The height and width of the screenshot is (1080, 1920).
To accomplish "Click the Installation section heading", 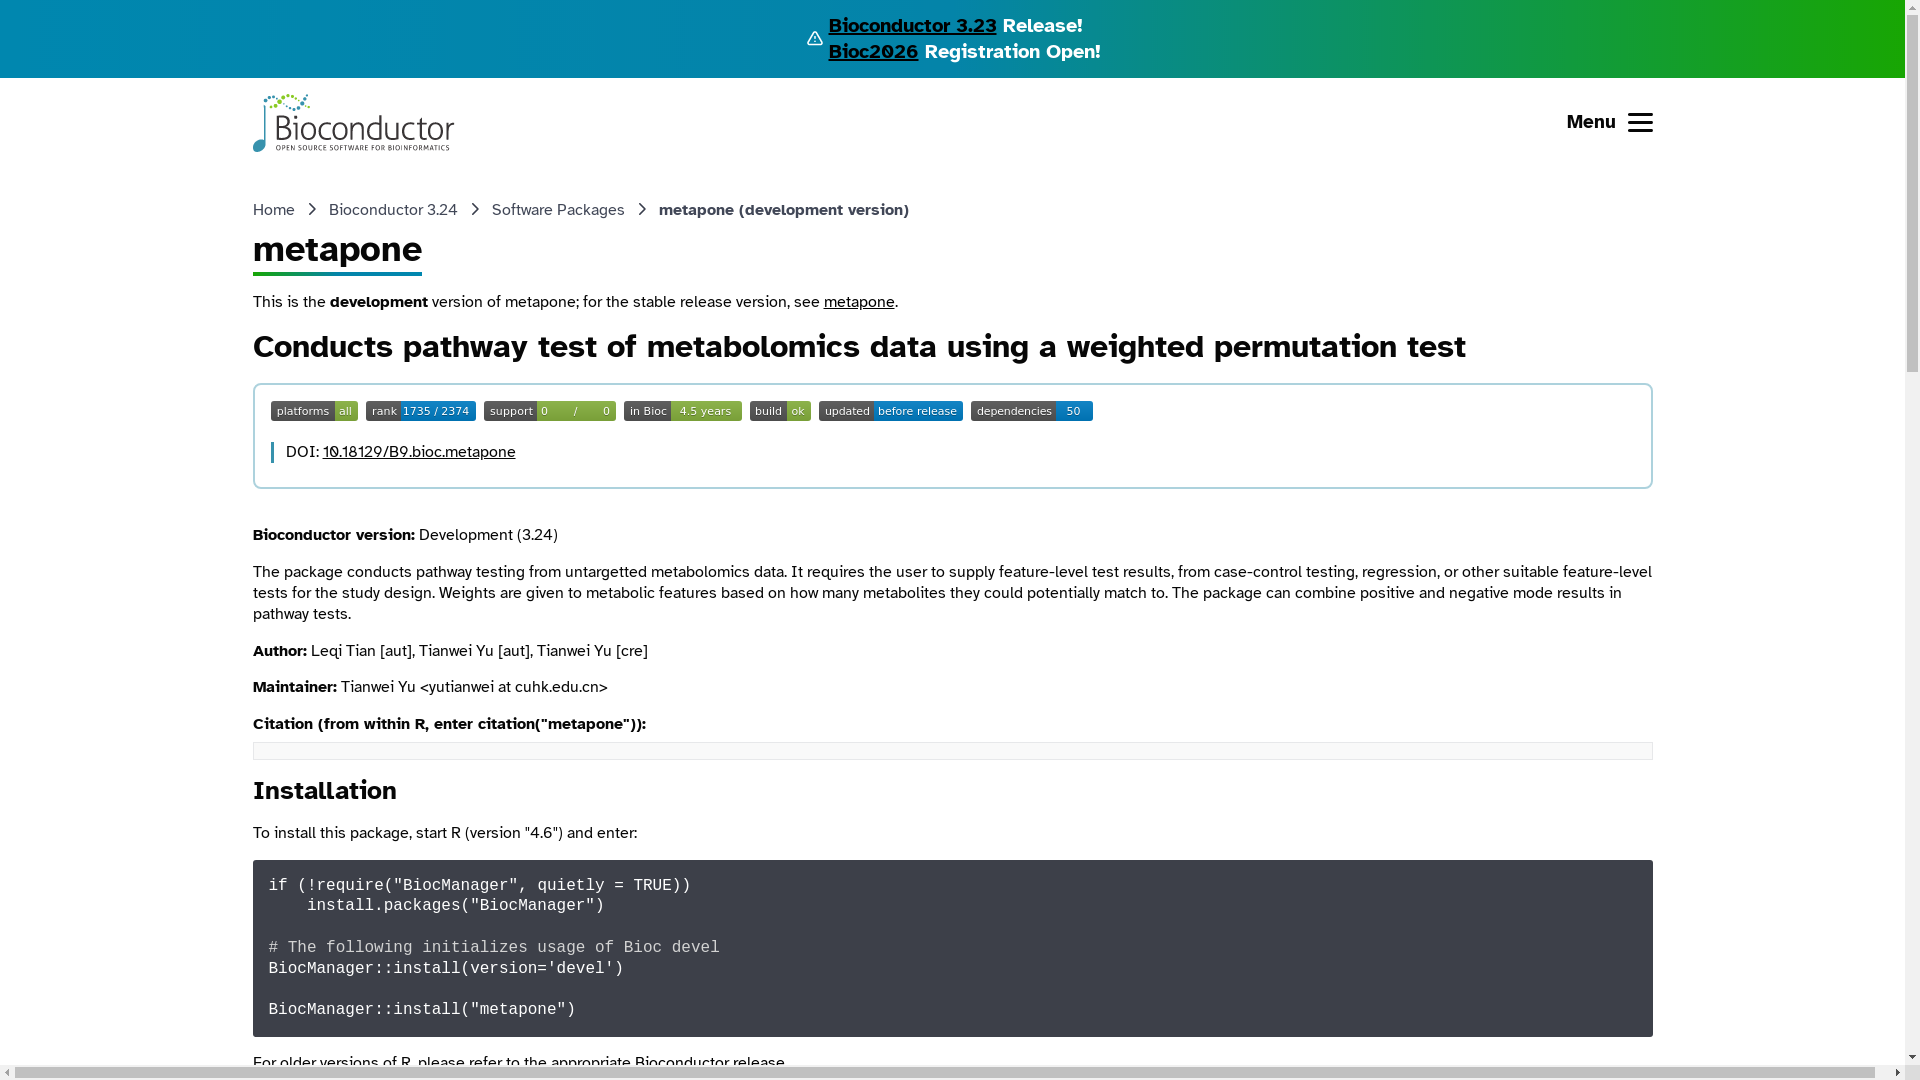I will (x=325, y=791).
